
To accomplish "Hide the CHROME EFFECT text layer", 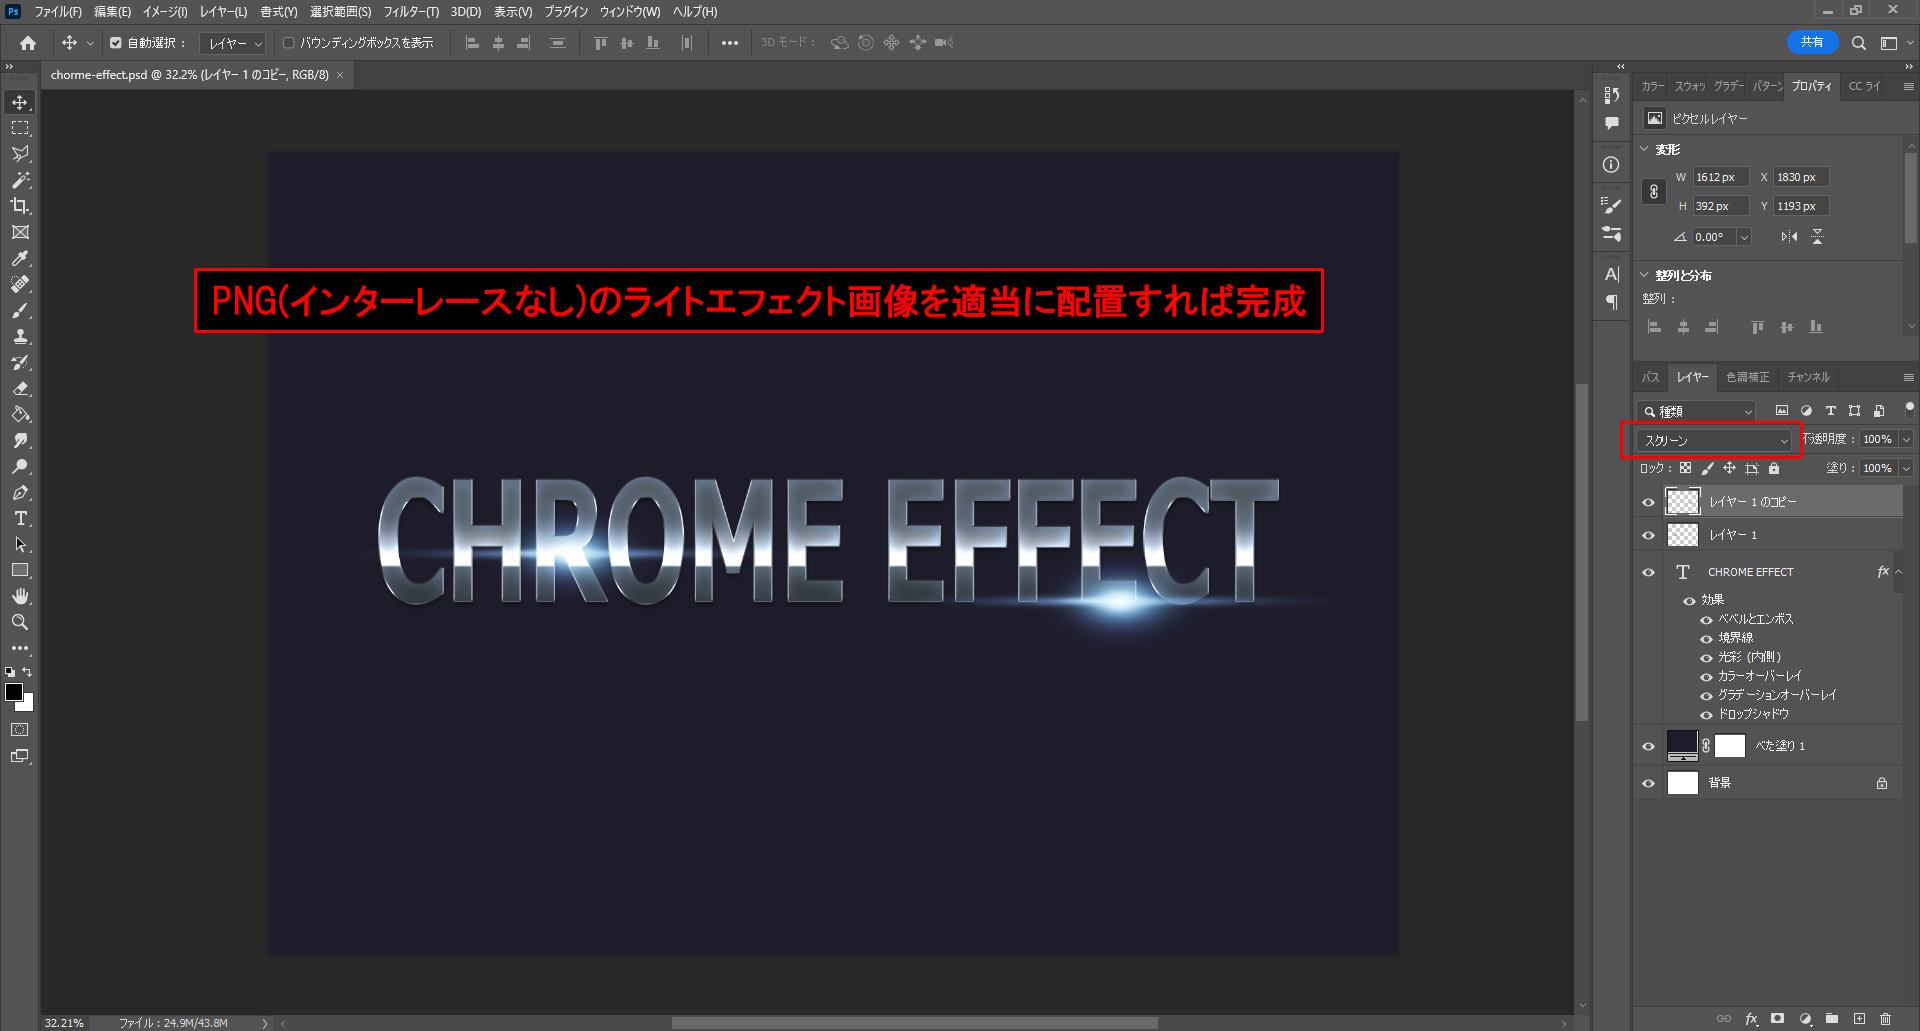I will (x=1648, y=572).
